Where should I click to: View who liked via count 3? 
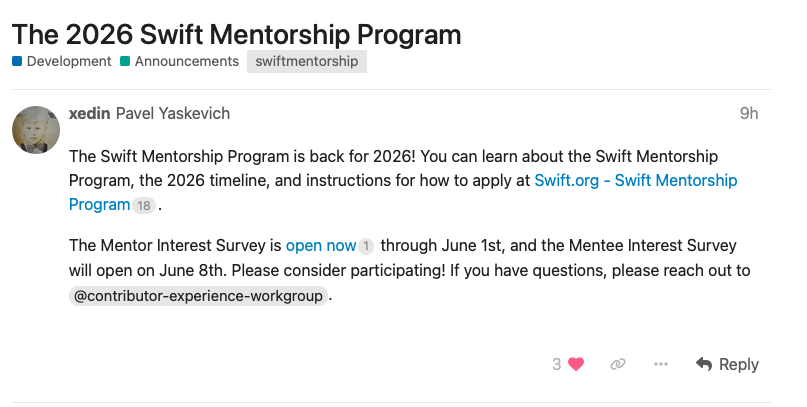tap(556, 364)
